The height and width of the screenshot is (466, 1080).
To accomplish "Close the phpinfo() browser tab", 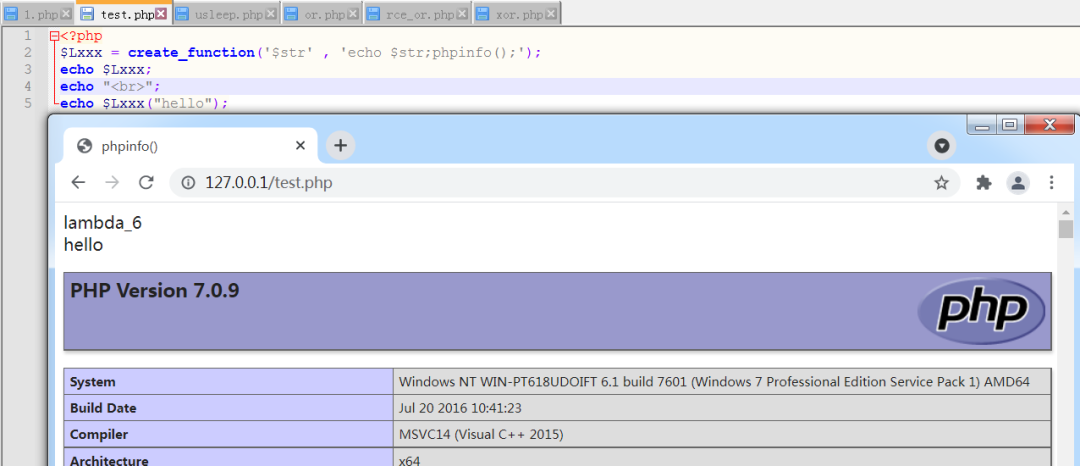I will coord(300,145).
